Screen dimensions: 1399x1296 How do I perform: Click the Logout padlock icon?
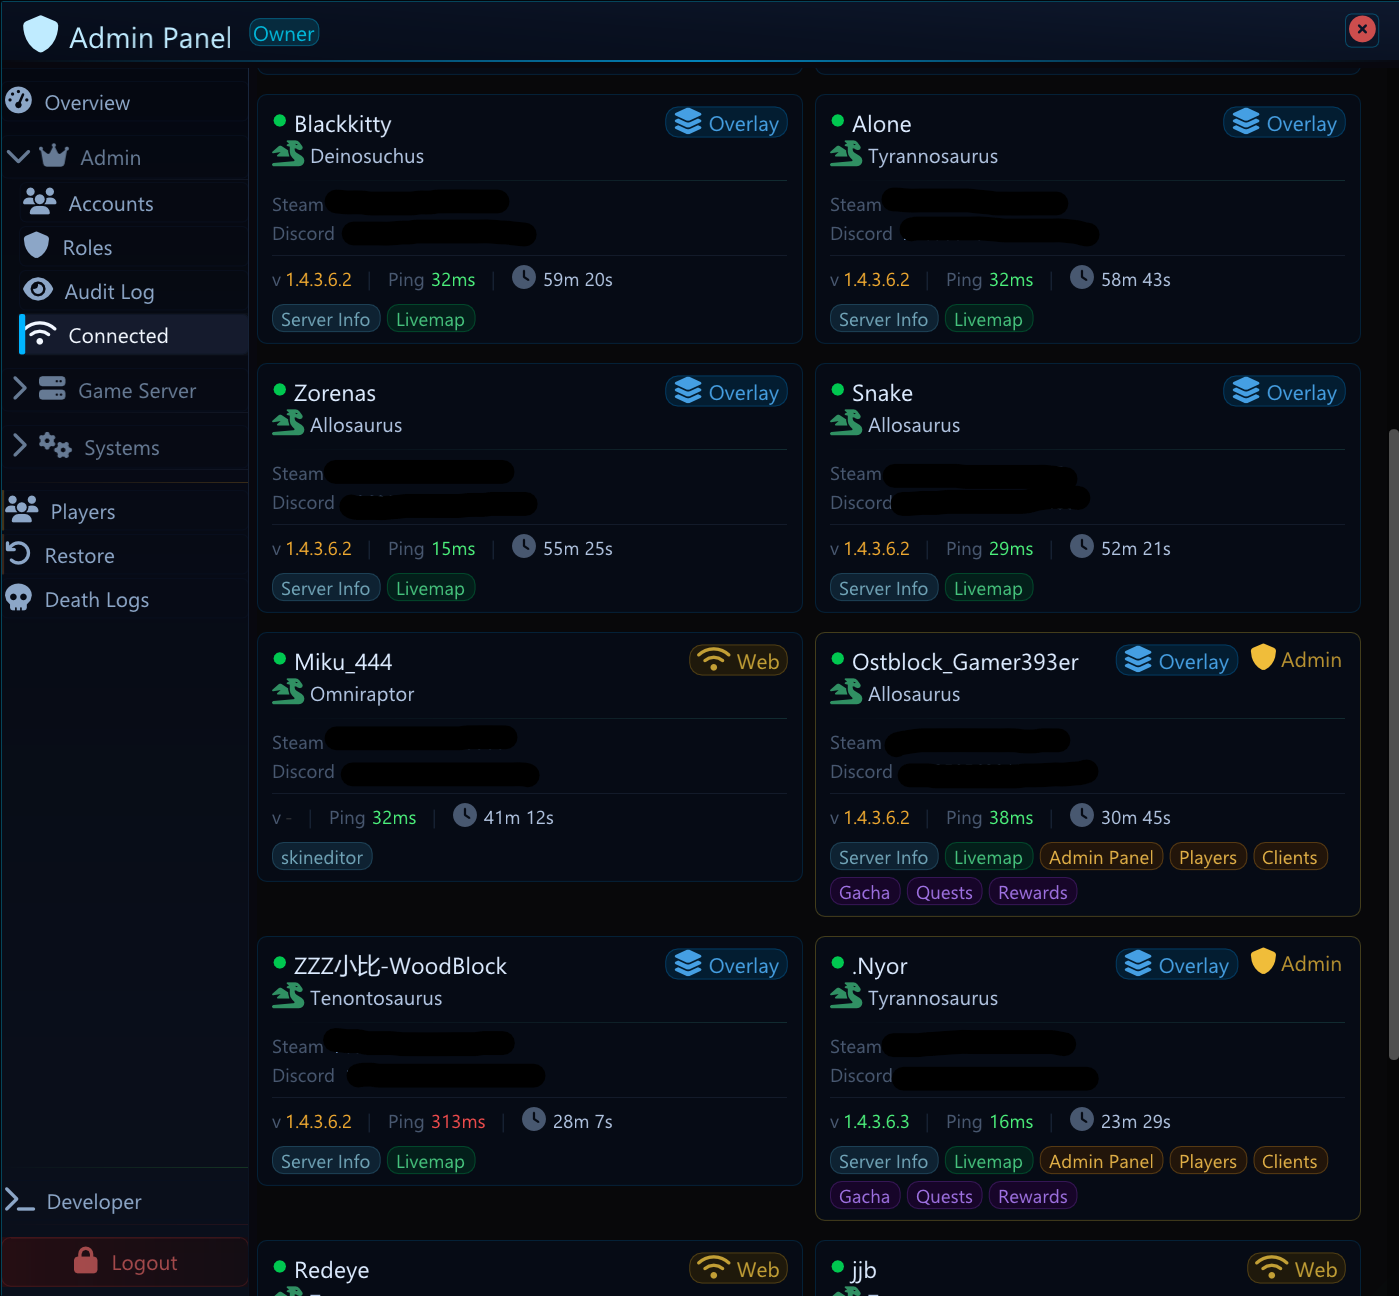[86, 1260]
